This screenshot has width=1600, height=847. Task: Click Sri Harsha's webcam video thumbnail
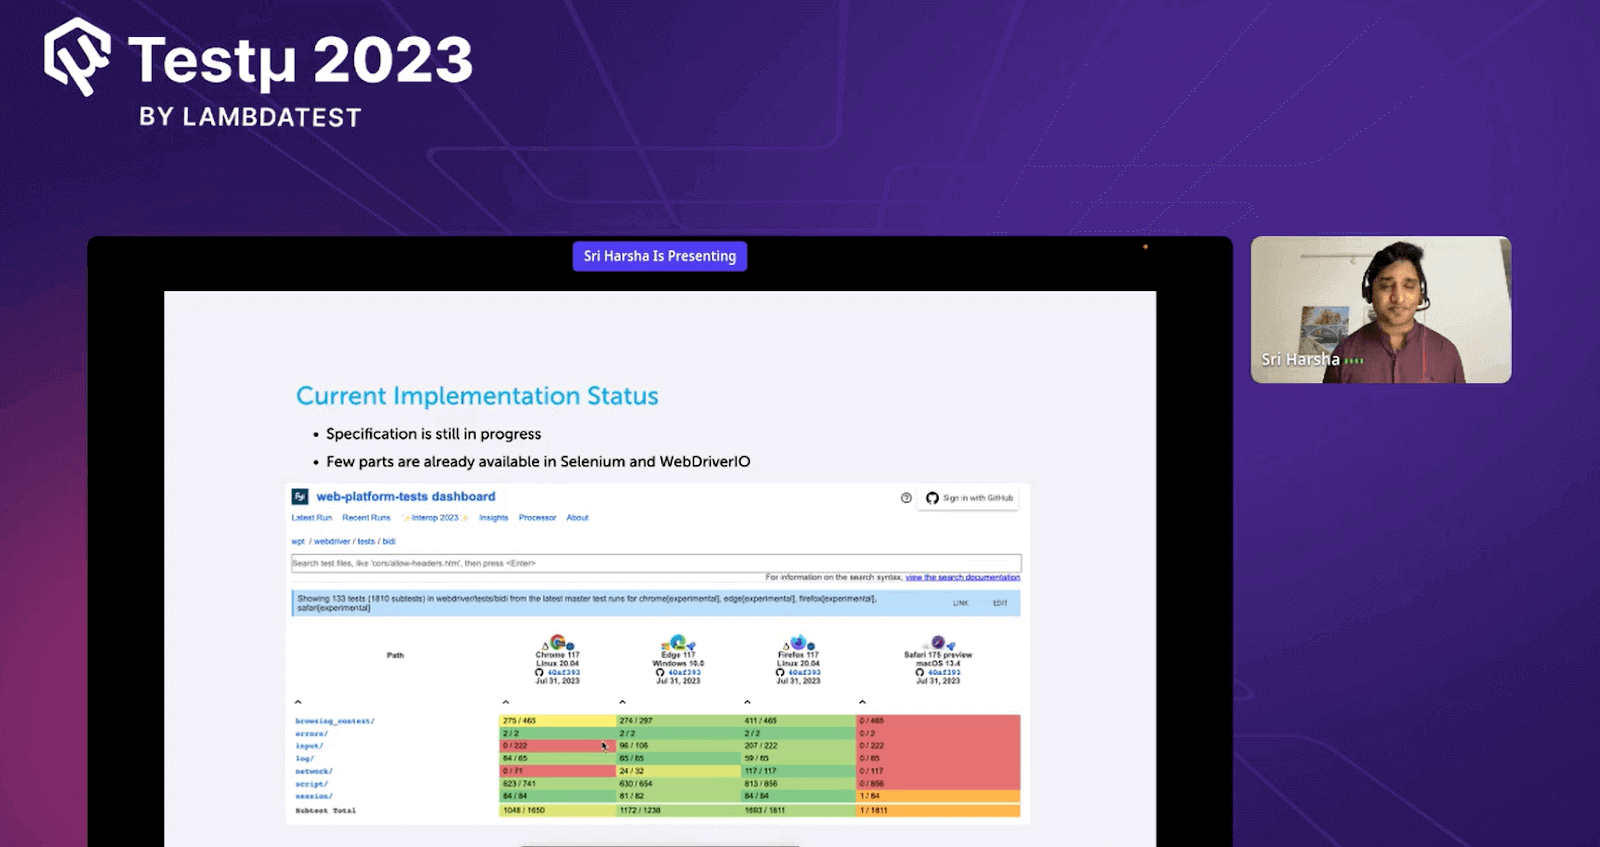pyautogui.click(x=1381, y=309)
